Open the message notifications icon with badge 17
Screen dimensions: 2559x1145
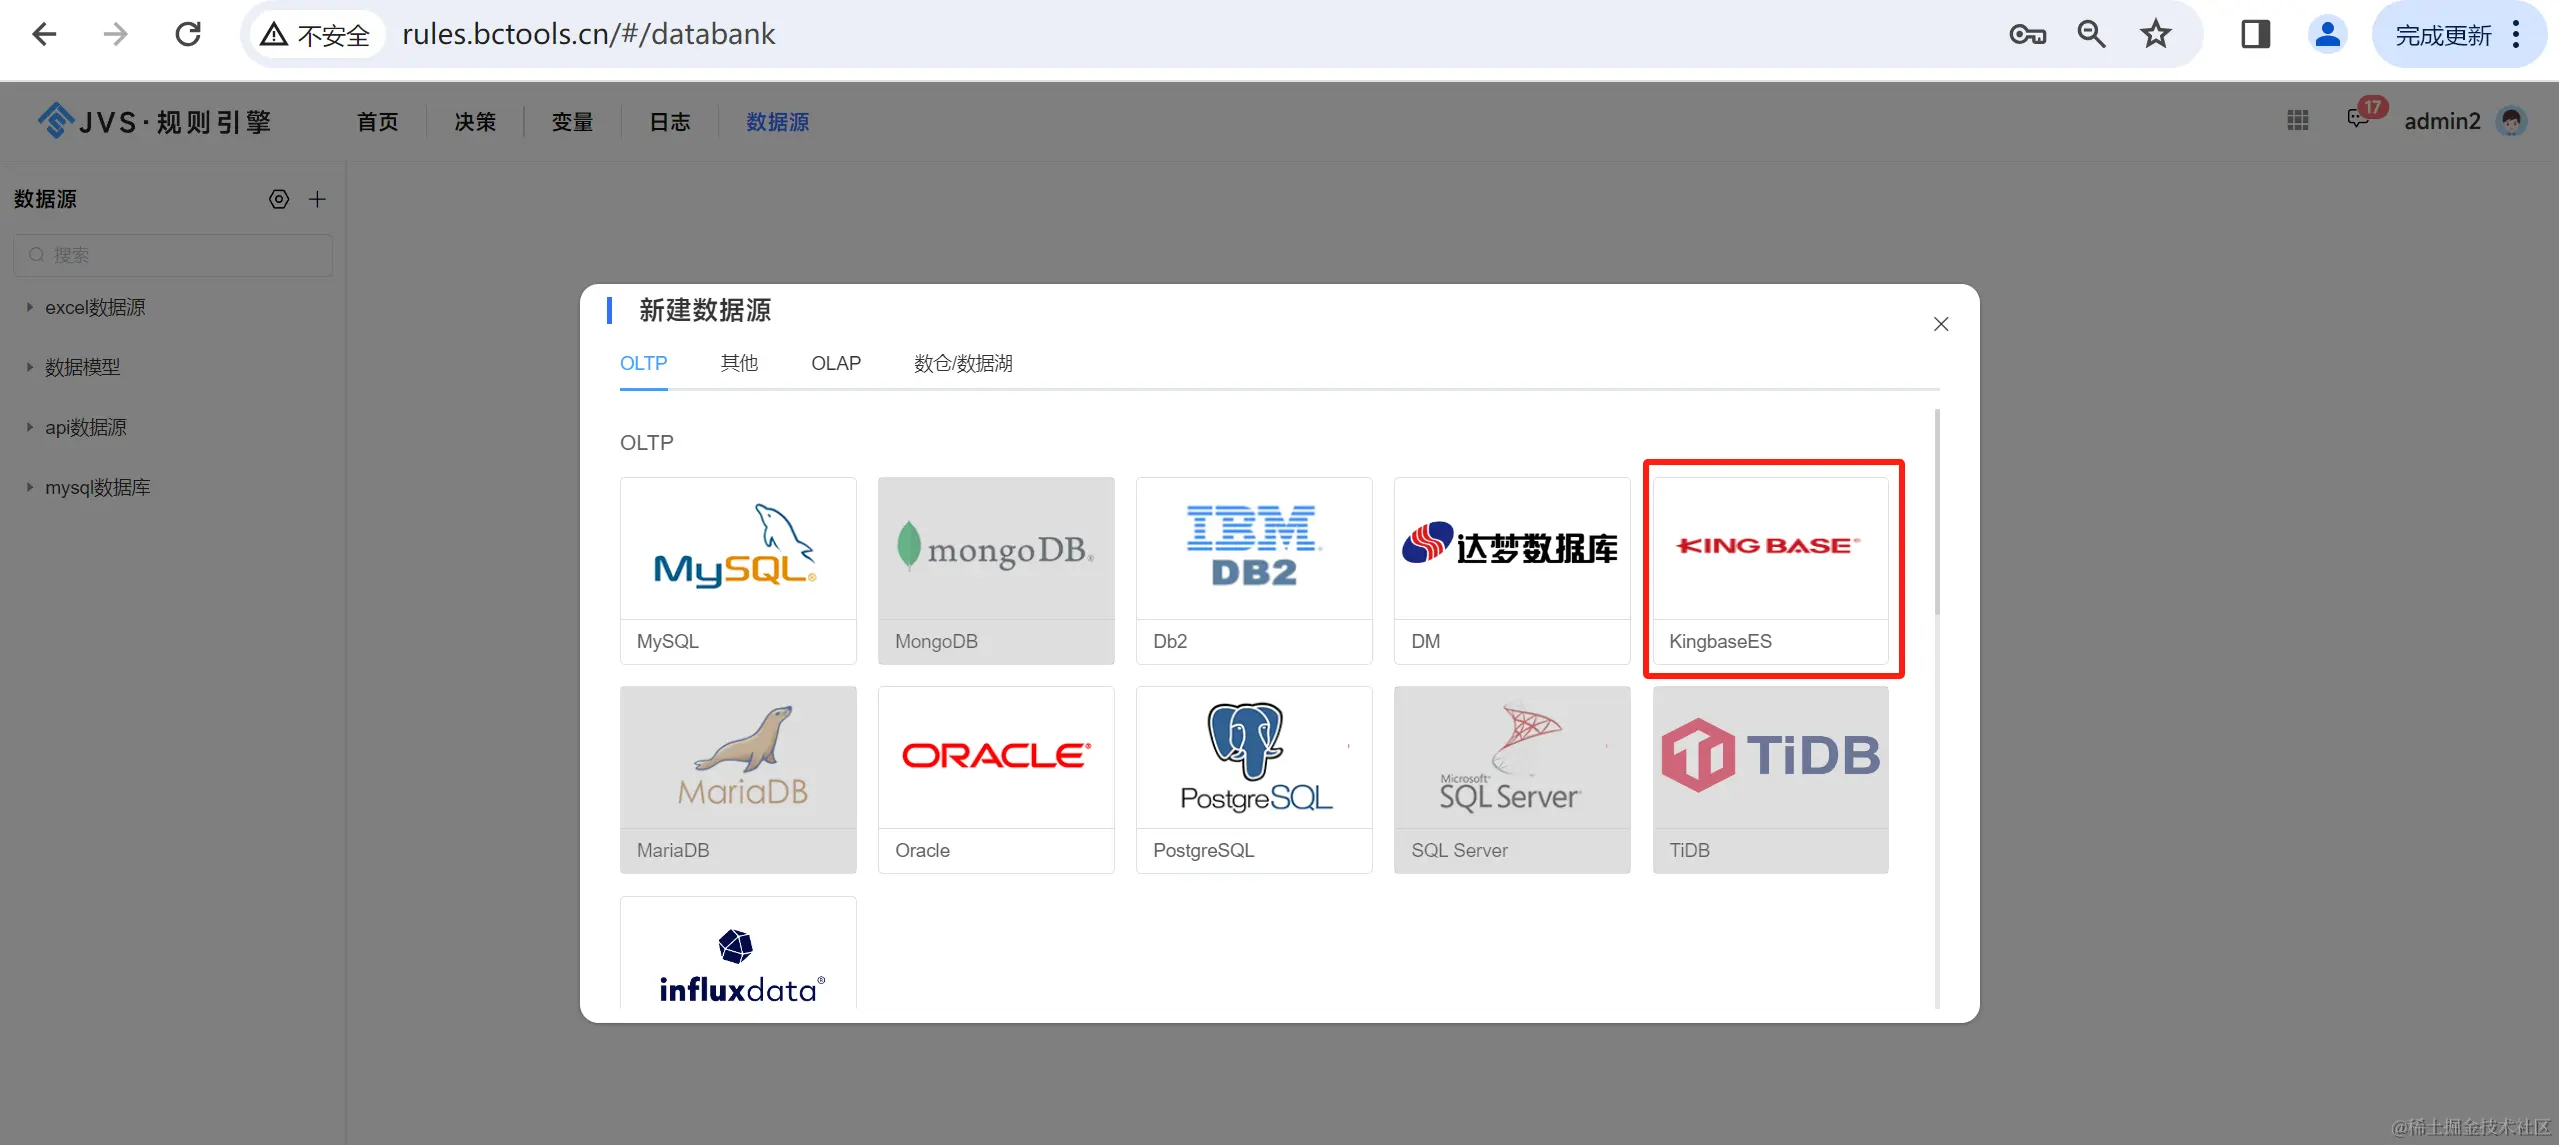(2357, 119)
